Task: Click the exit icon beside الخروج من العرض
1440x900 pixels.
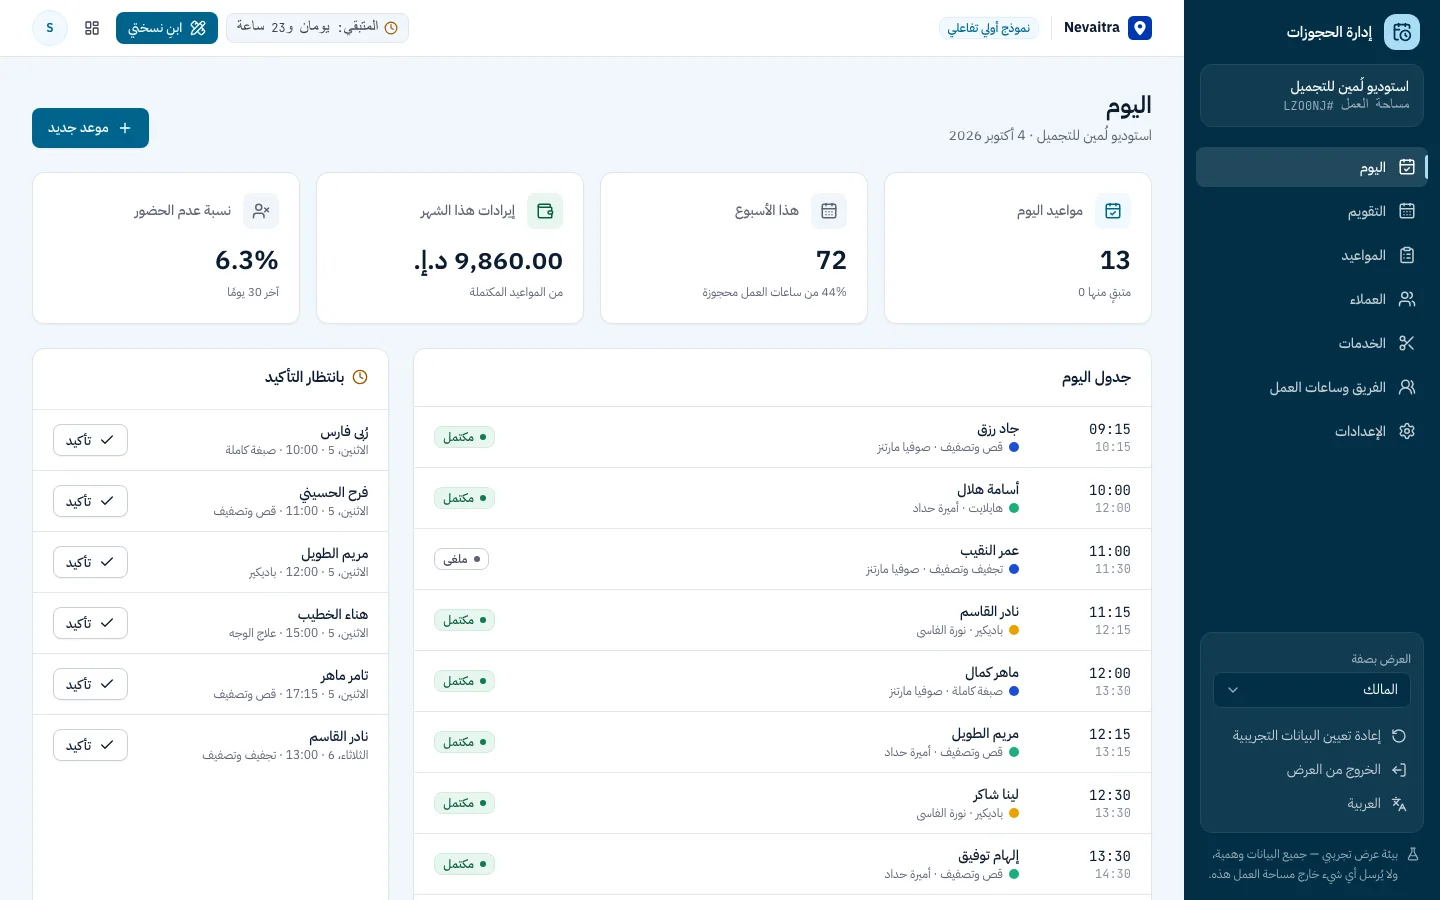Action: [x=1399, y=770]
